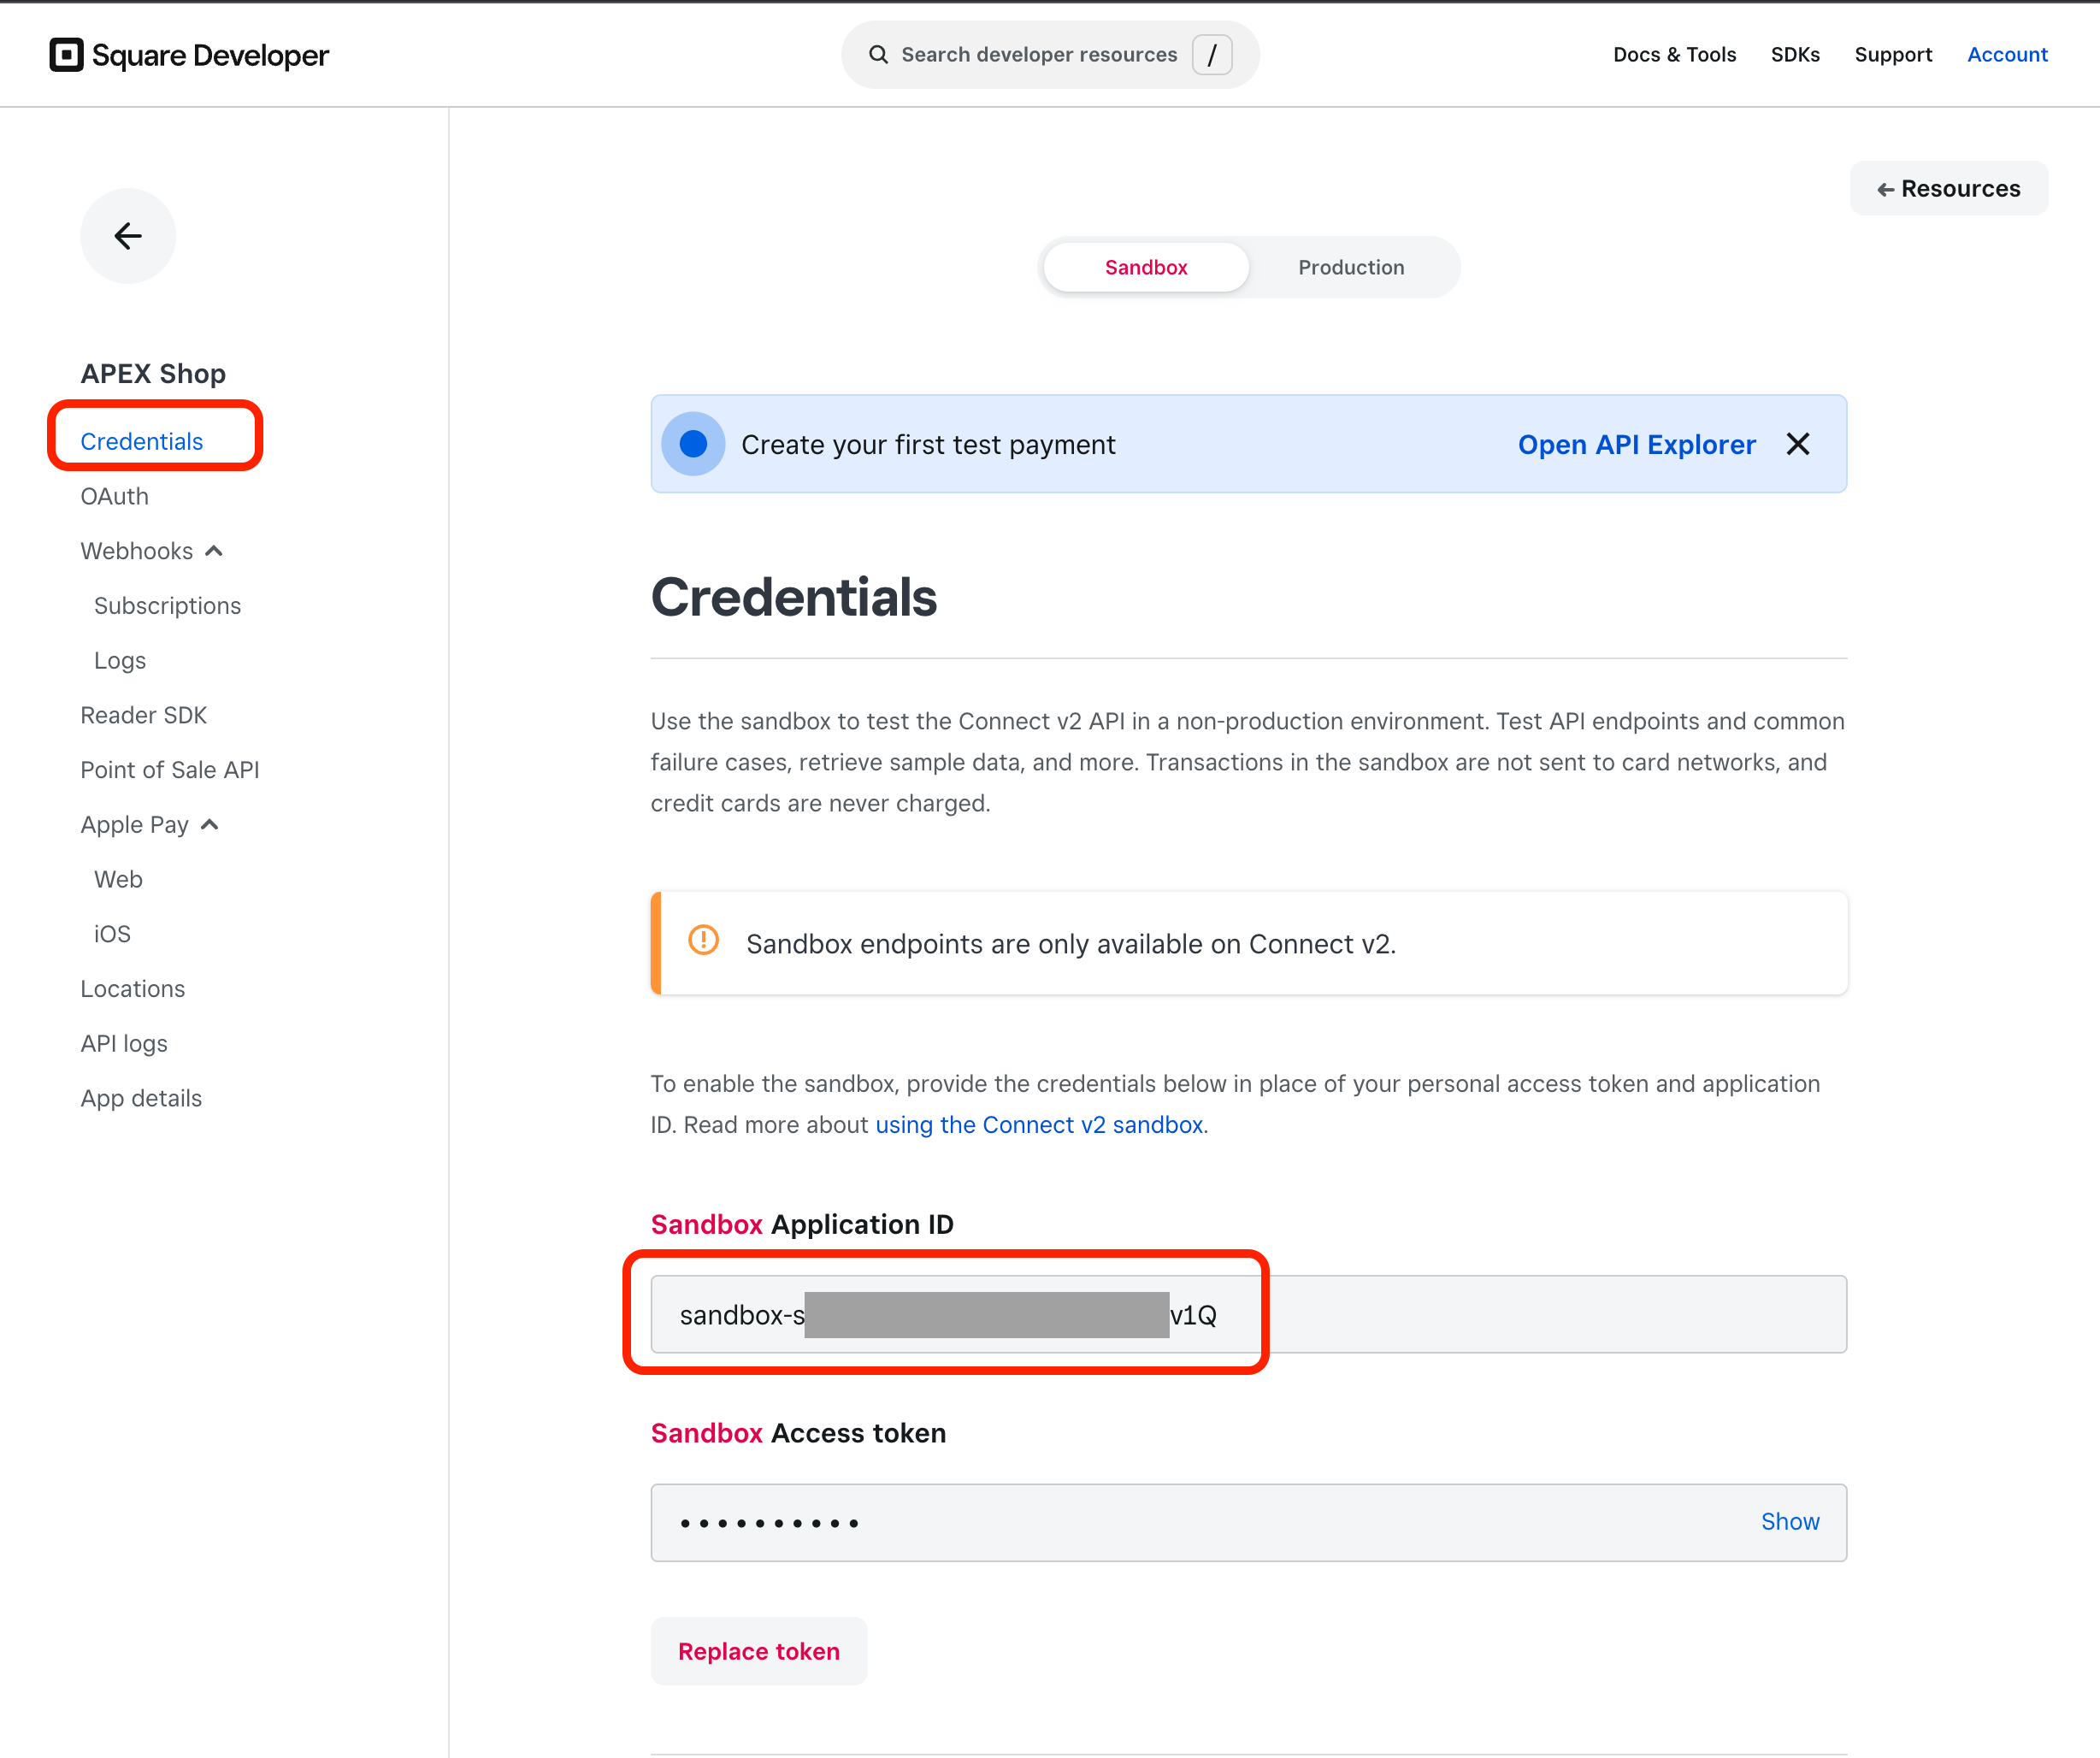Open the using Connect v2 sandbox link
This screenshot has height=1758, width=2100.
click(1038, 1125)
